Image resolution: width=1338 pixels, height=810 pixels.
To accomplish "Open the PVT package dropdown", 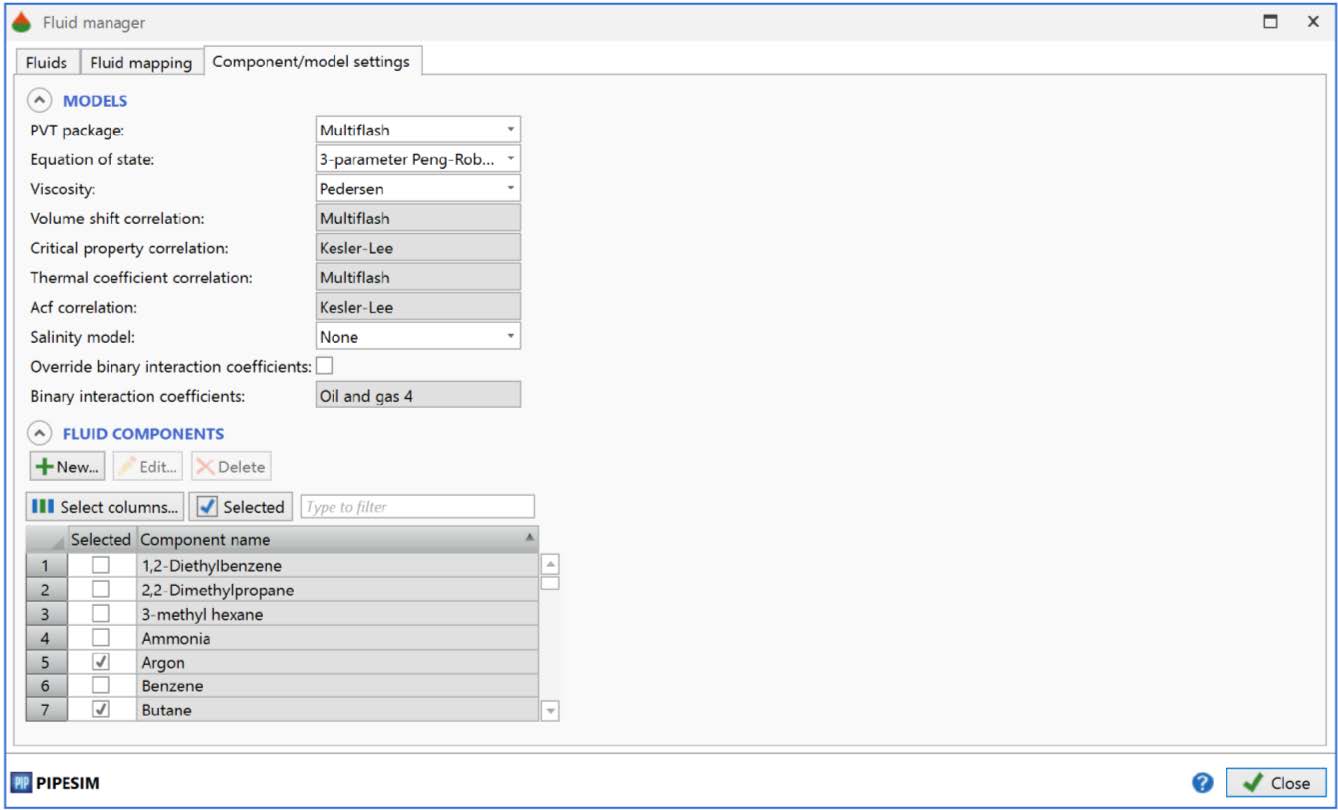I will pos(418,130).
